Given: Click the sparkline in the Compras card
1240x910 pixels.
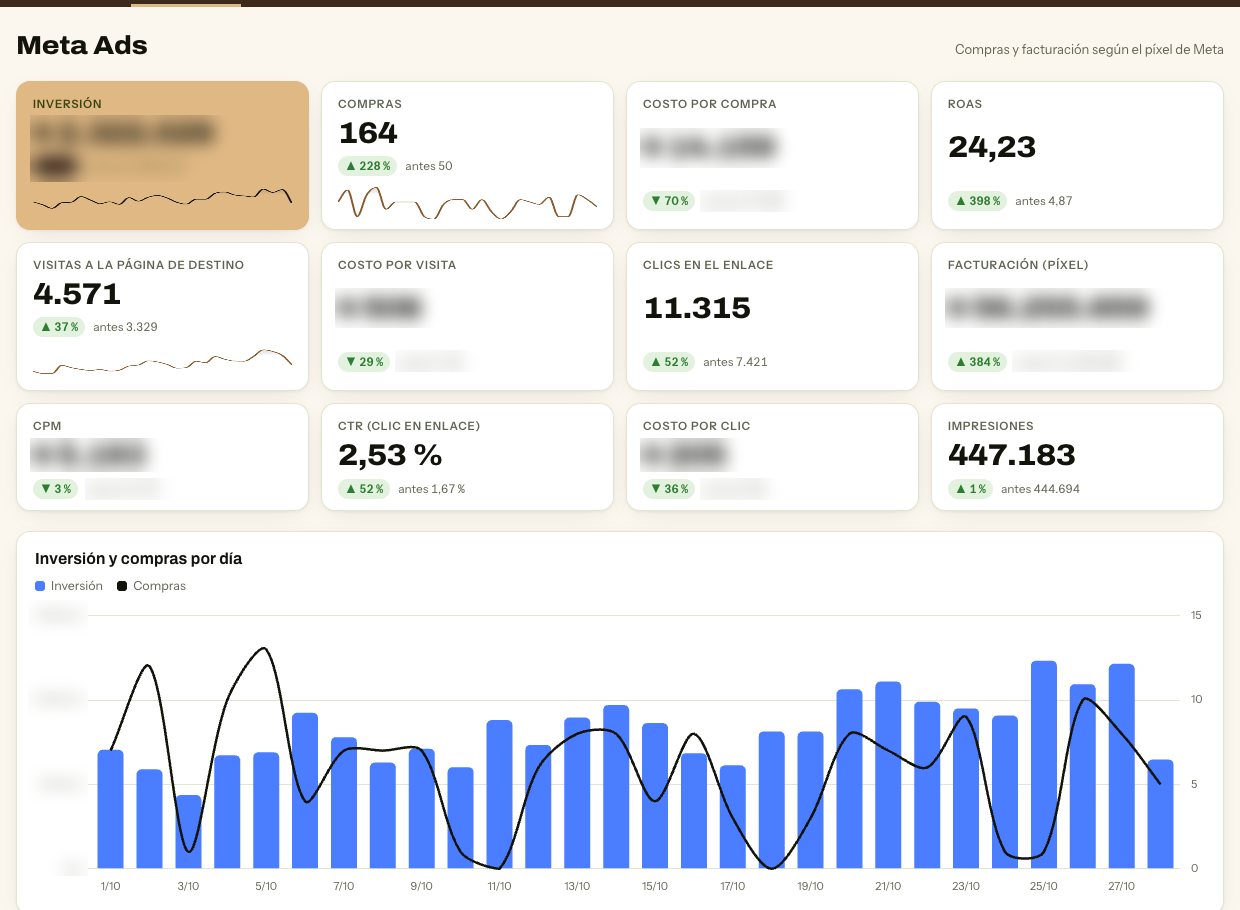Looking at the screenshot, I should pos(467,203).
